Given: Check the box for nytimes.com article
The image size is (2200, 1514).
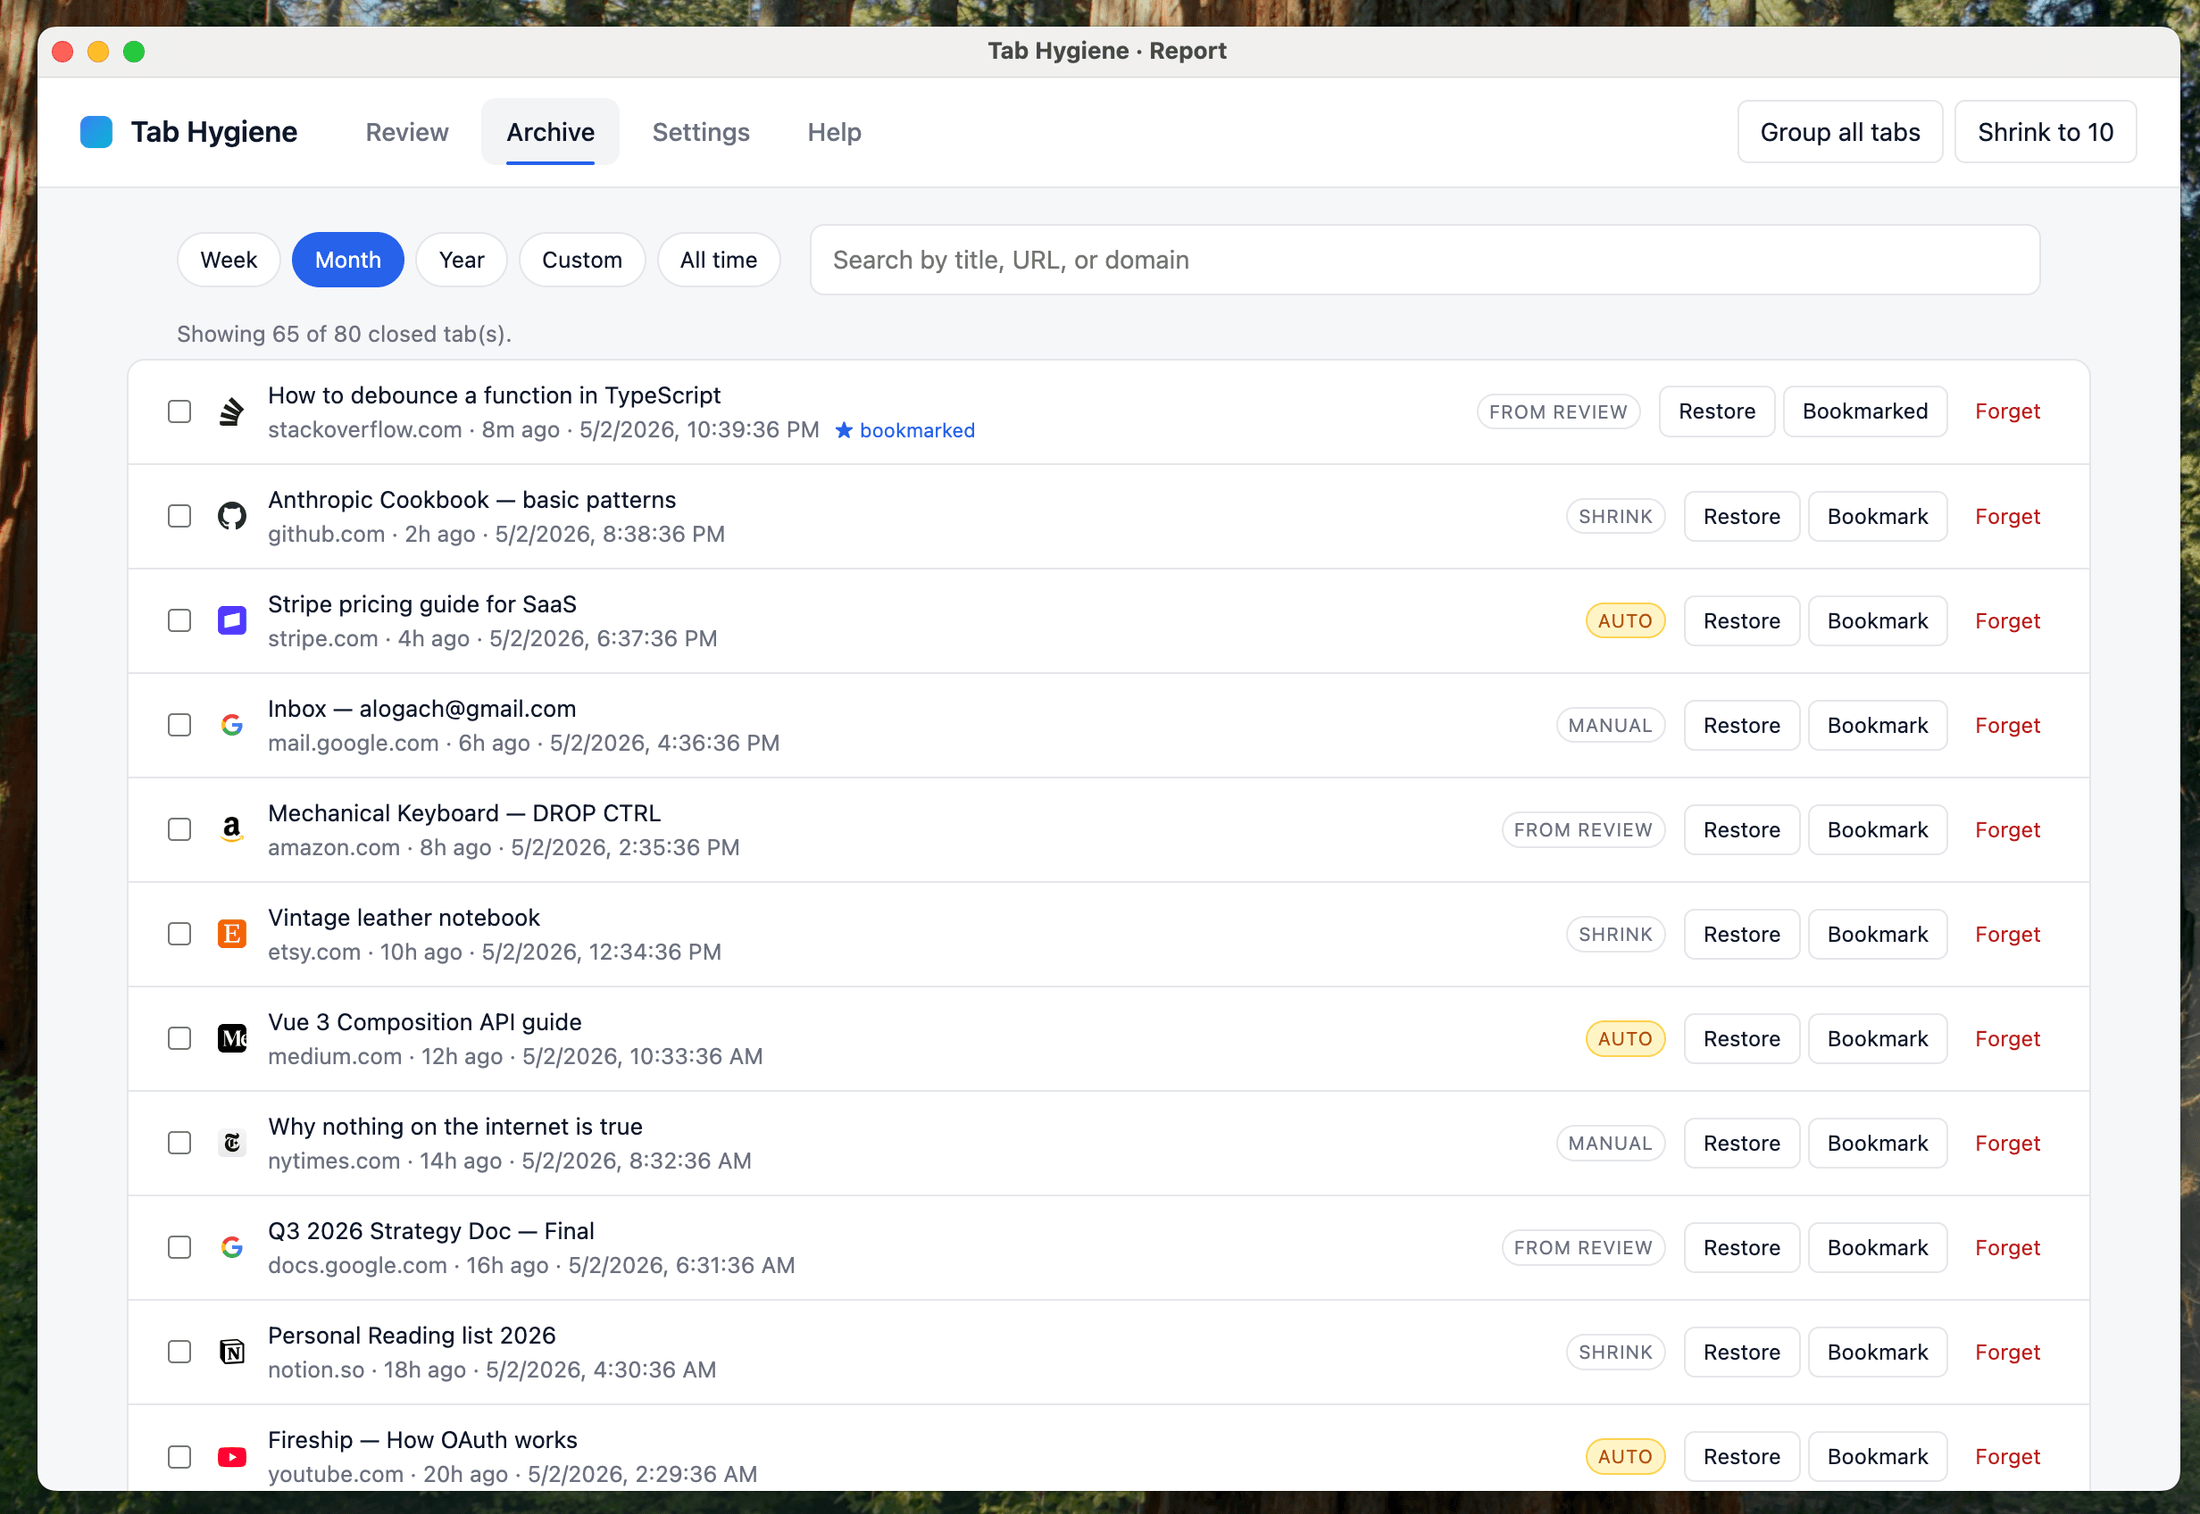Looking at the screenshot, I should click(x=180, y=1143).
